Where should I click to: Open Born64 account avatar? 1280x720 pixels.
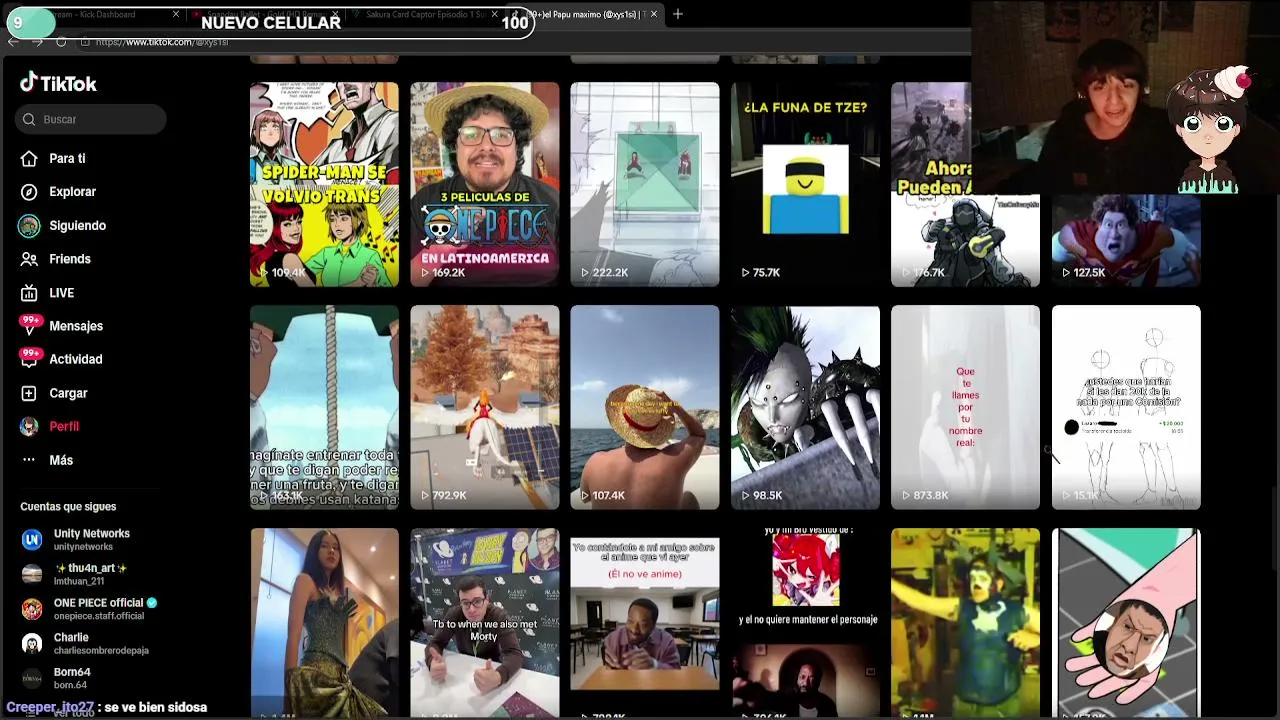[x=32, y=678]
